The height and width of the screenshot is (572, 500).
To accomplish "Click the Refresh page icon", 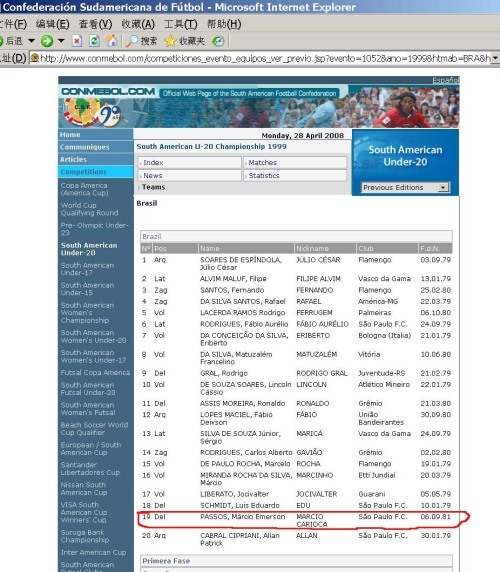I will pyautogui.click(x=94, y=41).
